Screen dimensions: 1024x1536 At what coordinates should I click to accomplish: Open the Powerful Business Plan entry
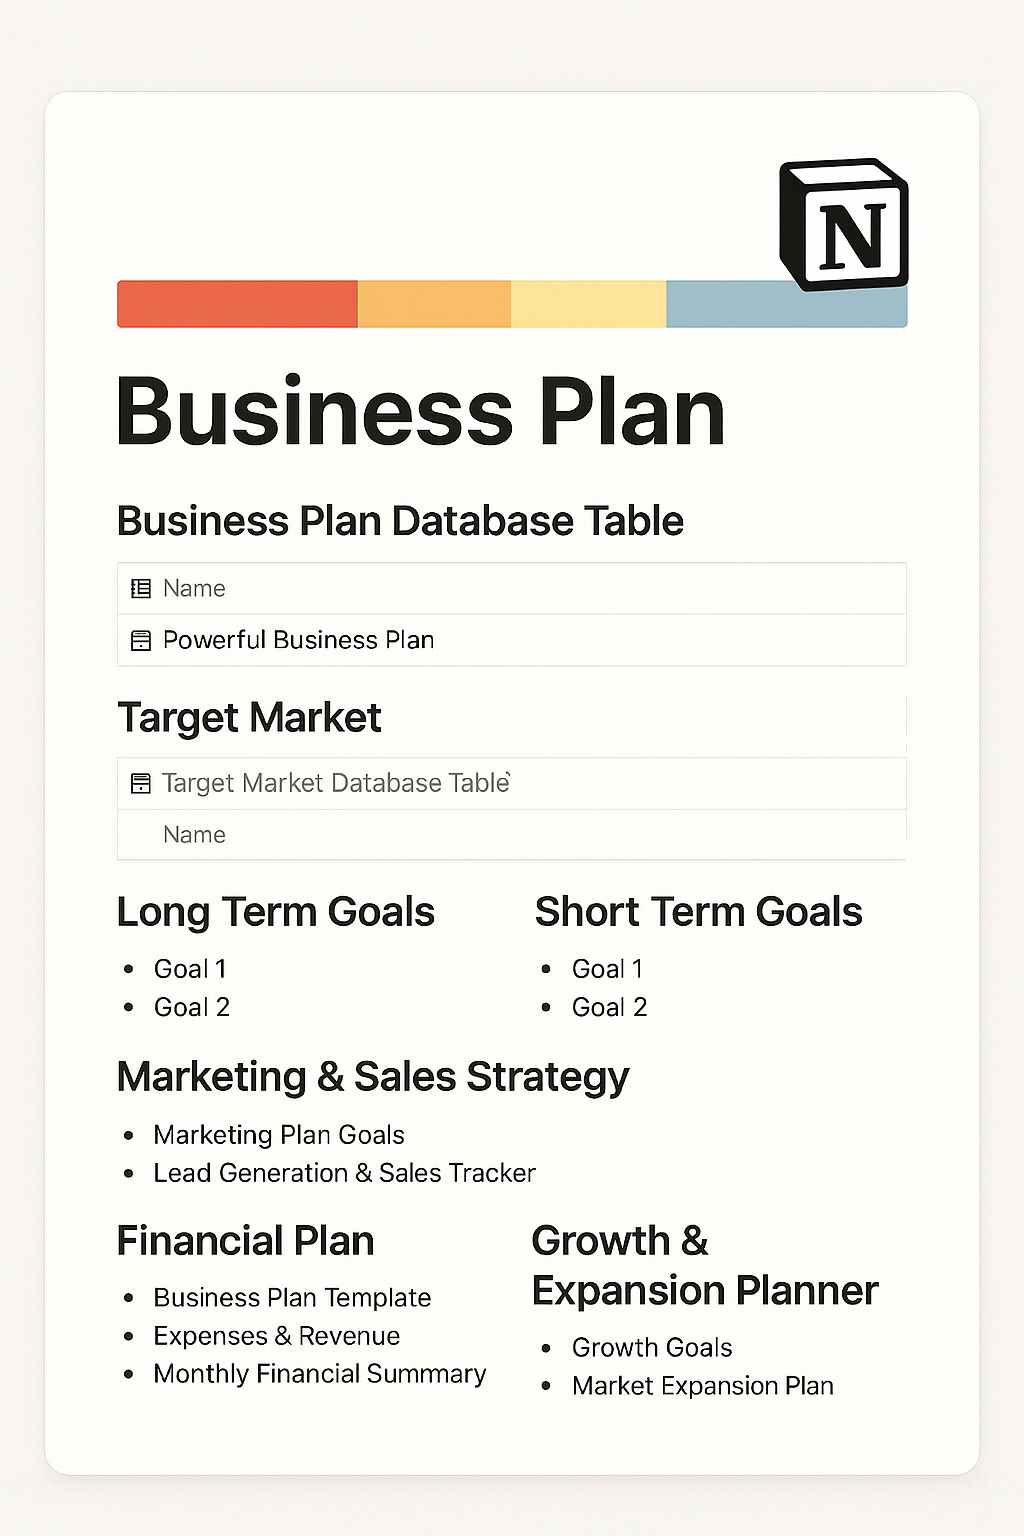click(x=298, y=640)
